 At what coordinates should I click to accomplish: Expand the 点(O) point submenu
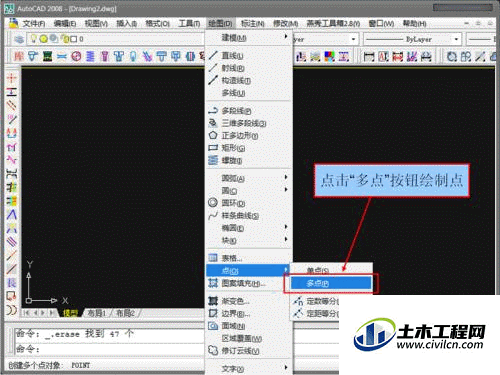[248, 270]
